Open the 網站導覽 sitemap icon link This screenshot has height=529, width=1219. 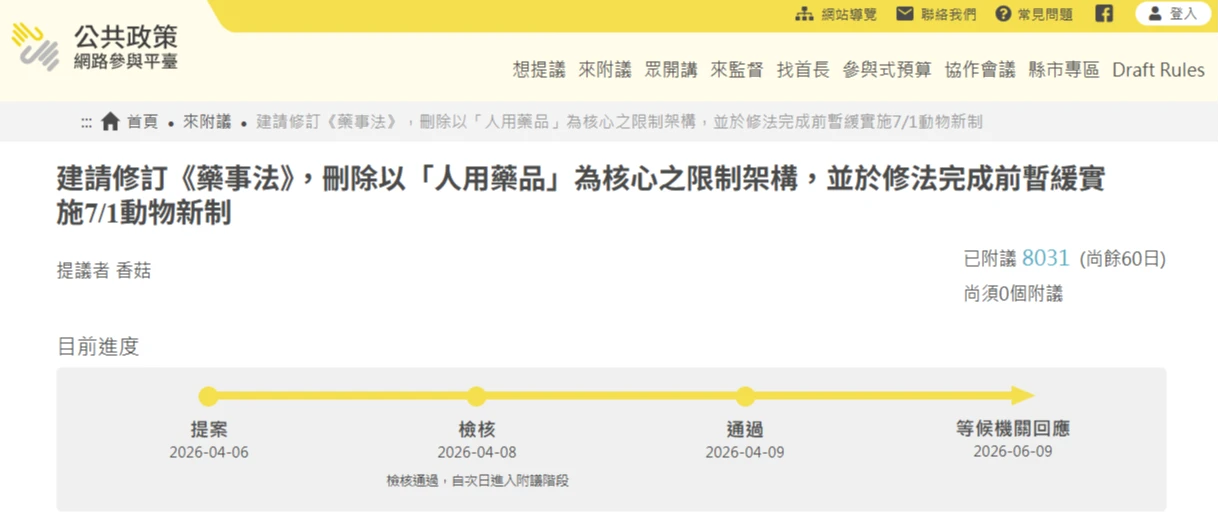pos(804,14)
